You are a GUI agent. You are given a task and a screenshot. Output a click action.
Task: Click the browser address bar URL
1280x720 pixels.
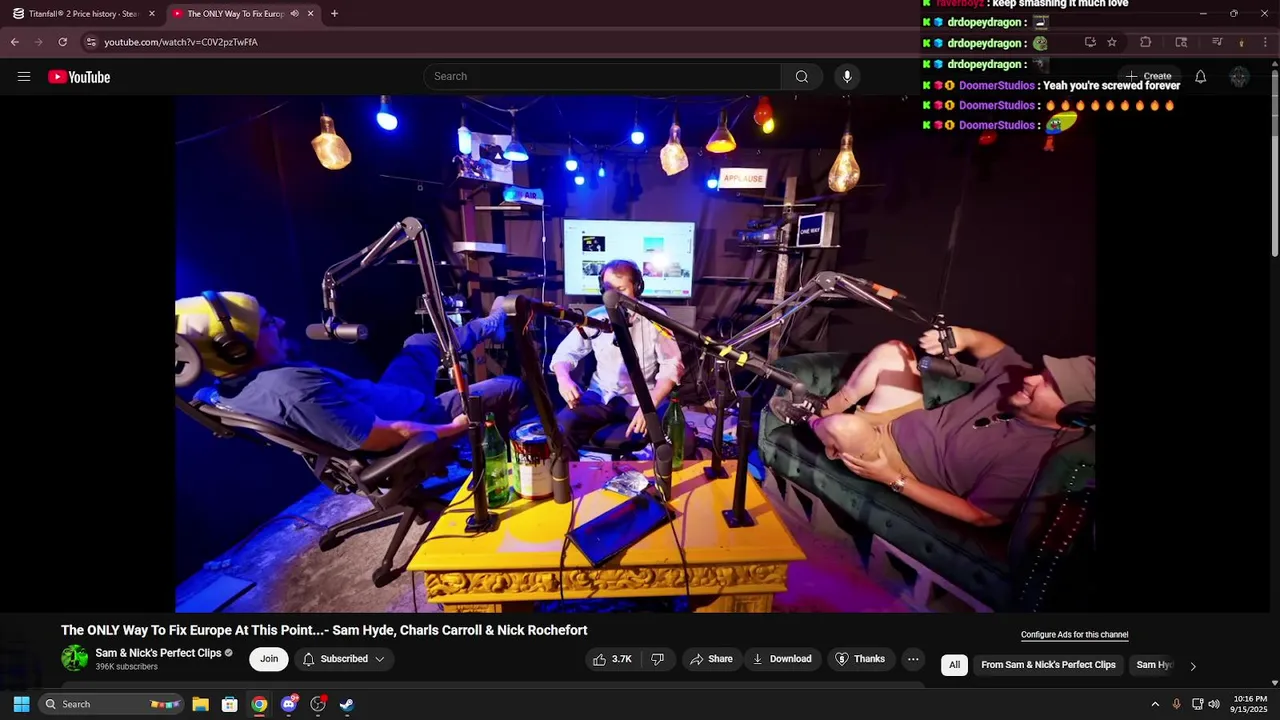[181, 42]
